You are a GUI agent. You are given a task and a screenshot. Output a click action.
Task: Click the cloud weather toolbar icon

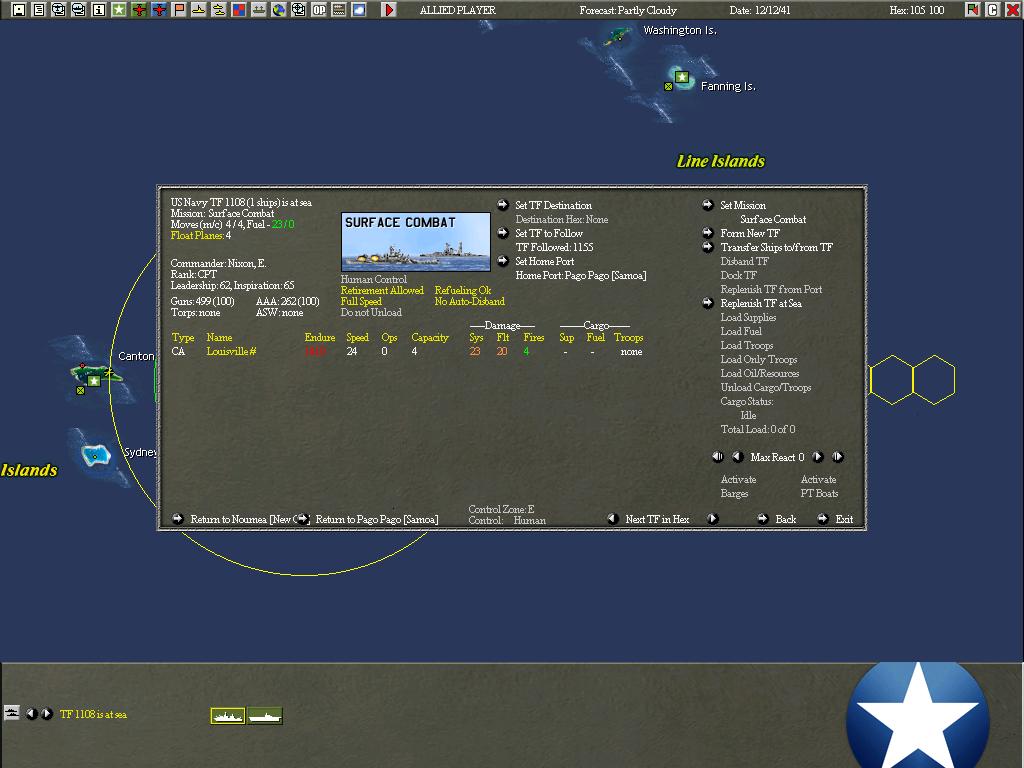(x=359, y=10)
